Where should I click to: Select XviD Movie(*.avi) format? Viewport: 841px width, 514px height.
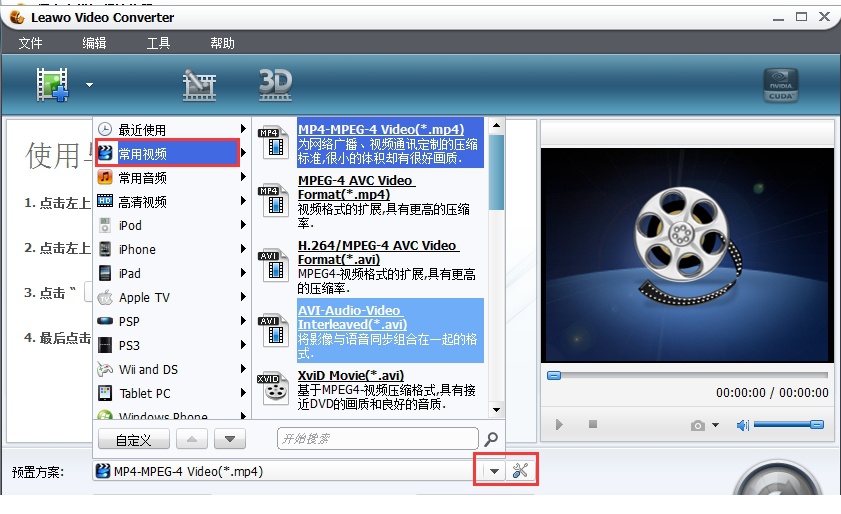coord(390,390)
